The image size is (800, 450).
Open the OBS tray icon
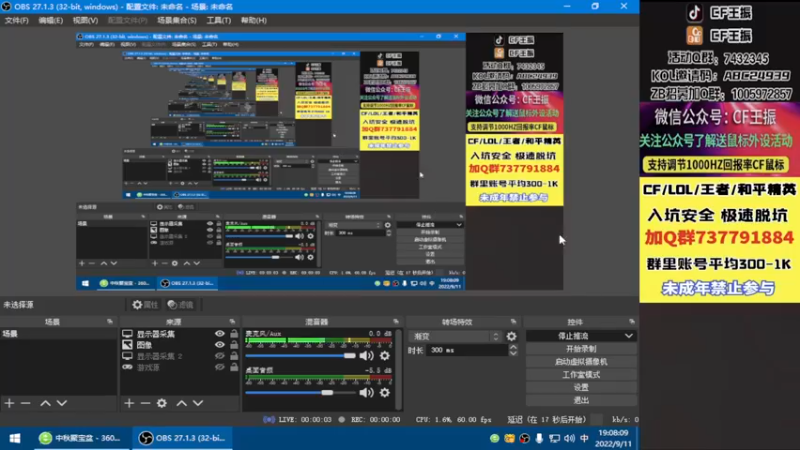pyautogui.click(x=524, y=438)
